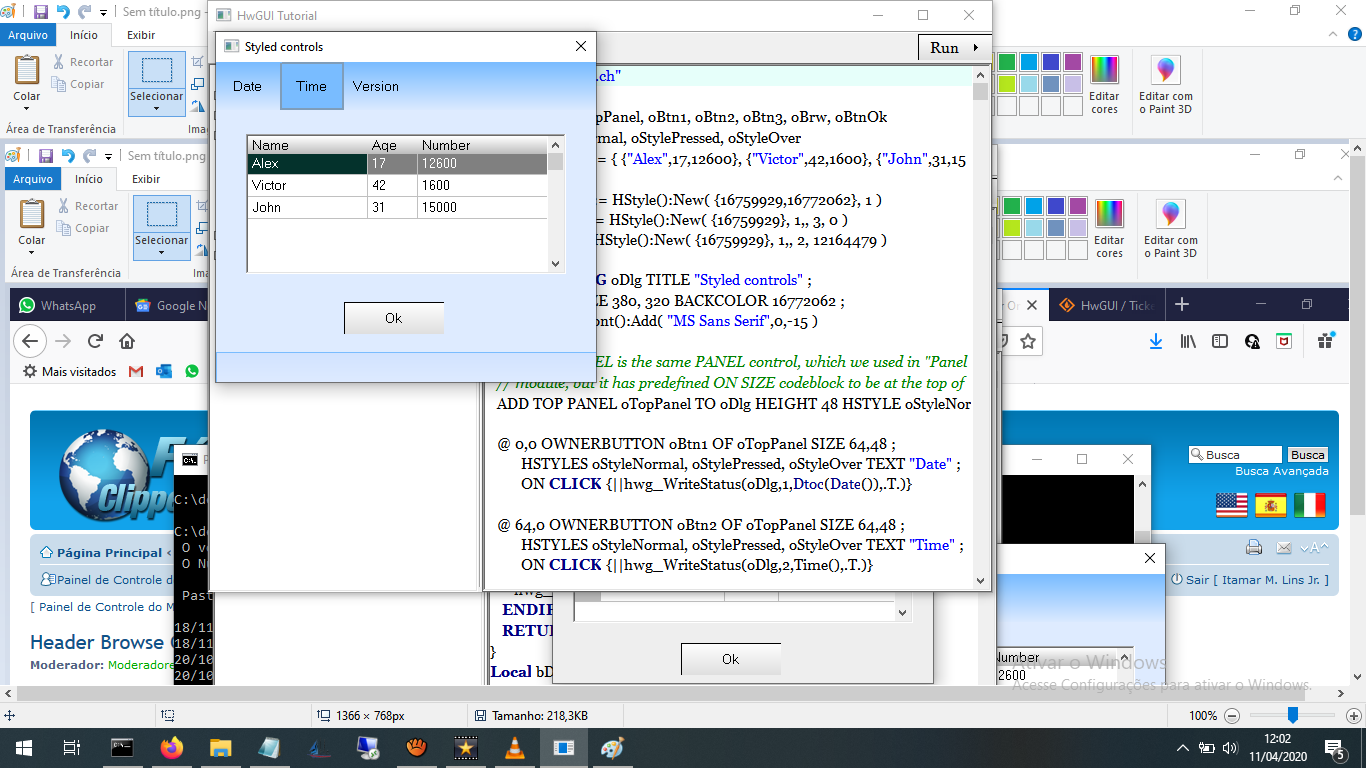Open the Arquivo menu in the topmost ribbon
1366x768 pixels.
click(27, 35)
